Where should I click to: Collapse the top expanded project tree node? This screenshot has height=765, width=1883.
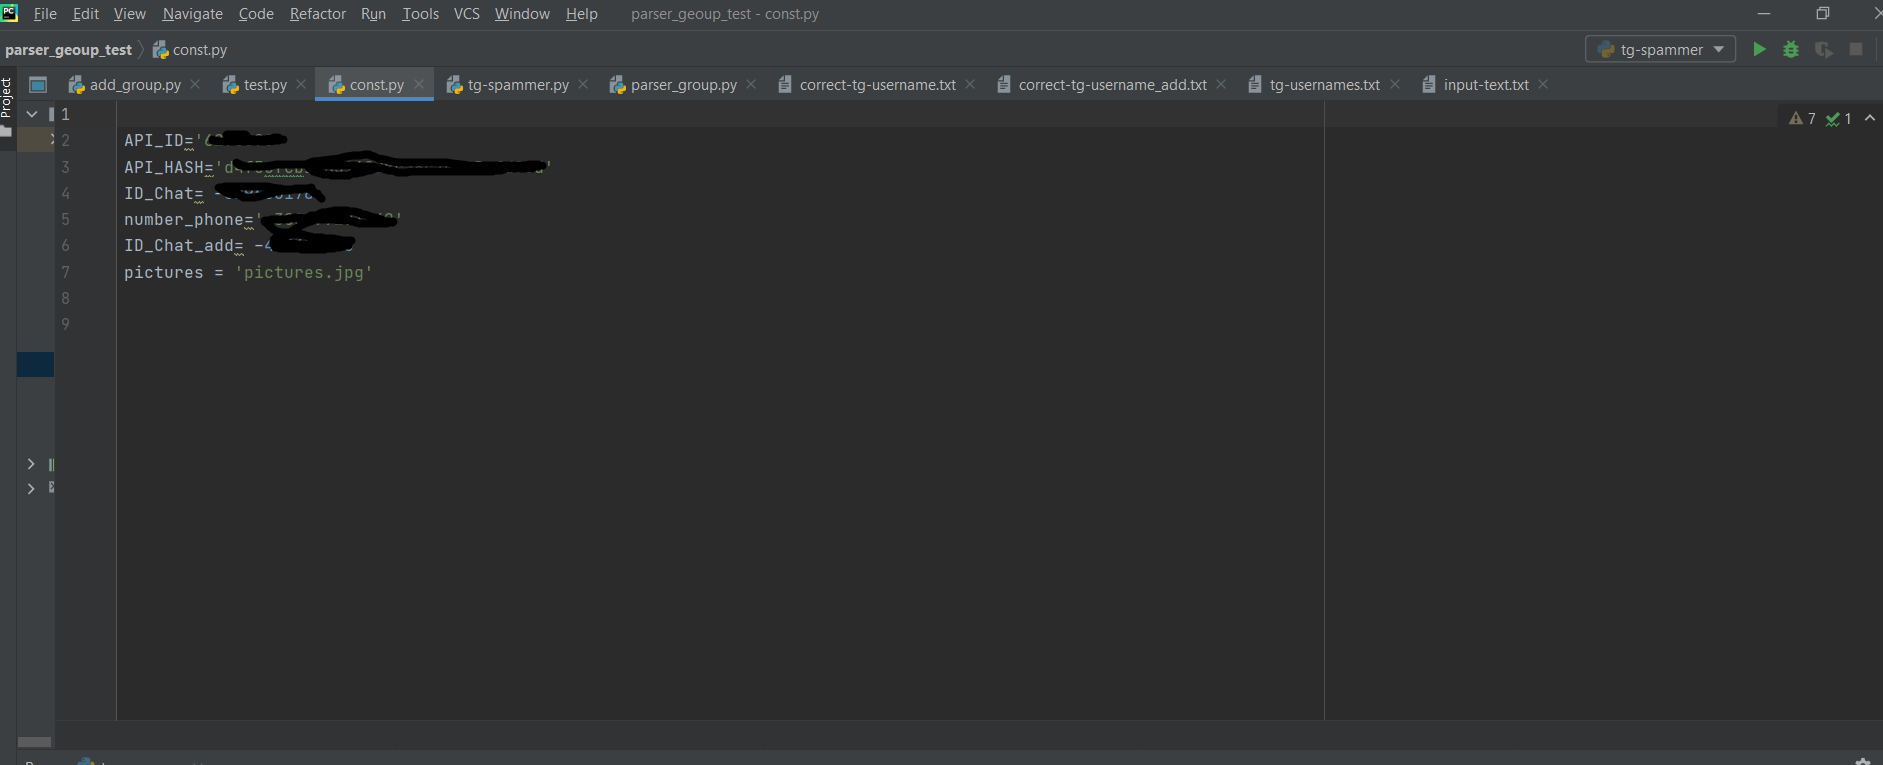(x=32, y=114)
